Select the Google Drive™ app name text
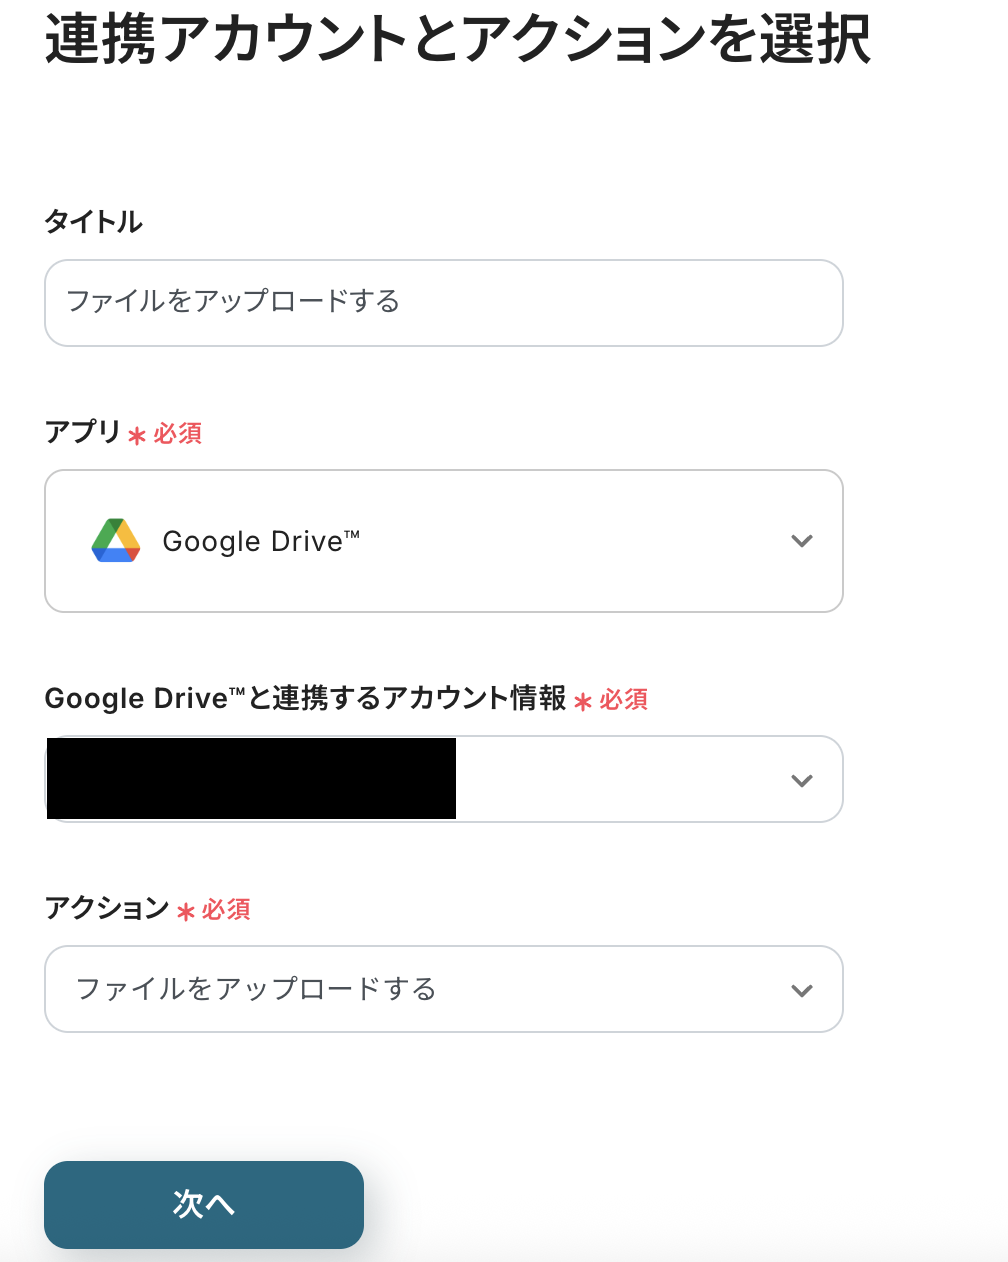1008x1262 pixels. coord(260,541)
